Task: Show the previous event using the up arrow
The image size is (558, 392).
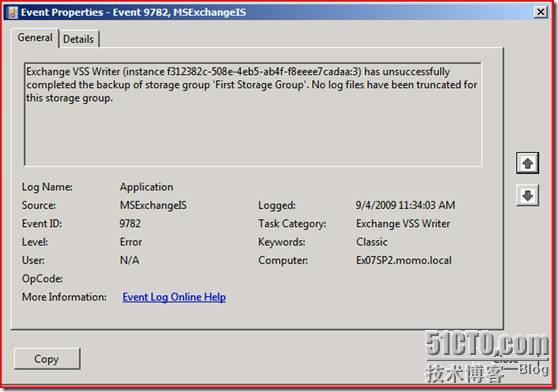Action: pos(527,163)
